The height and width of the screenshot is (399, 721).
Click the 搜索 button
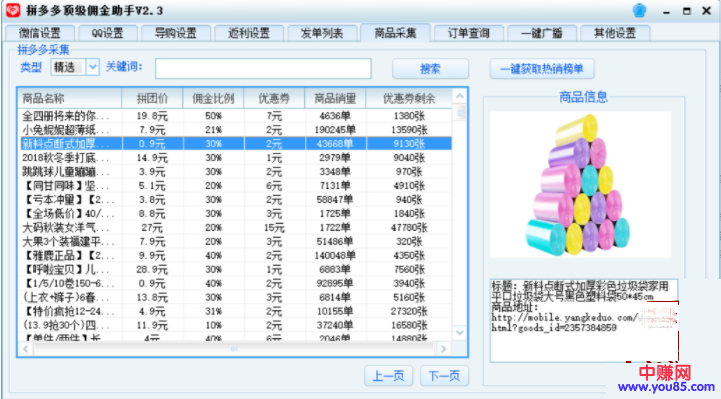(430, 69)
